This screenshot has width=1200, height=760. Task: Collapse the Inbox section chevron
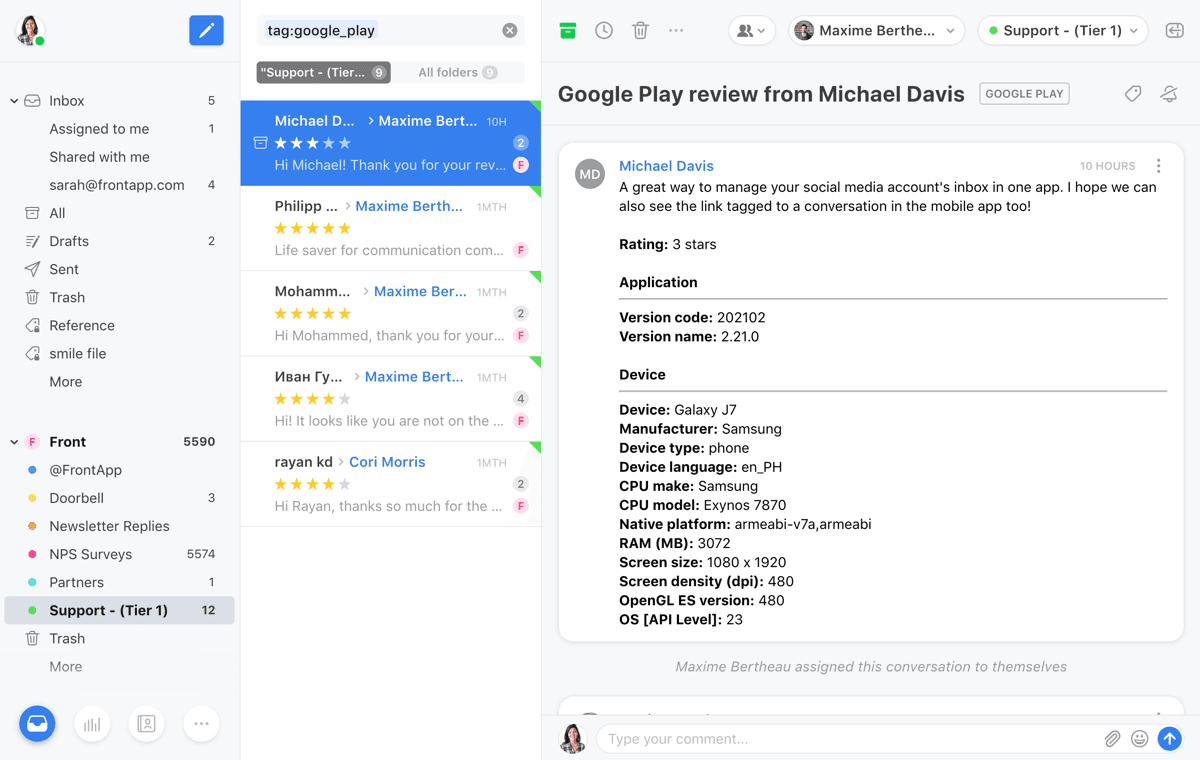(x=14, y=101)
